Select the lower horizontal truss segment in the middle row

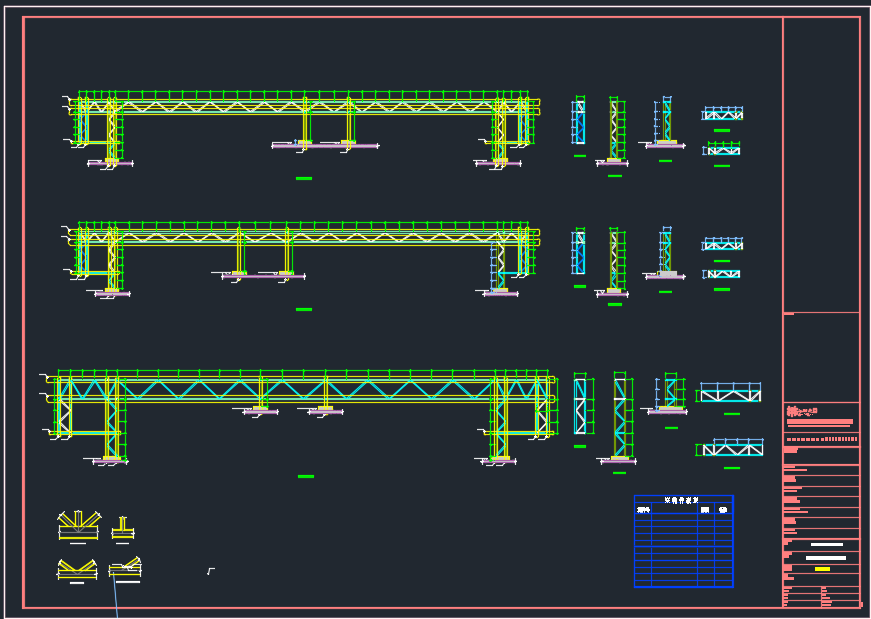(x=721, y=274)
